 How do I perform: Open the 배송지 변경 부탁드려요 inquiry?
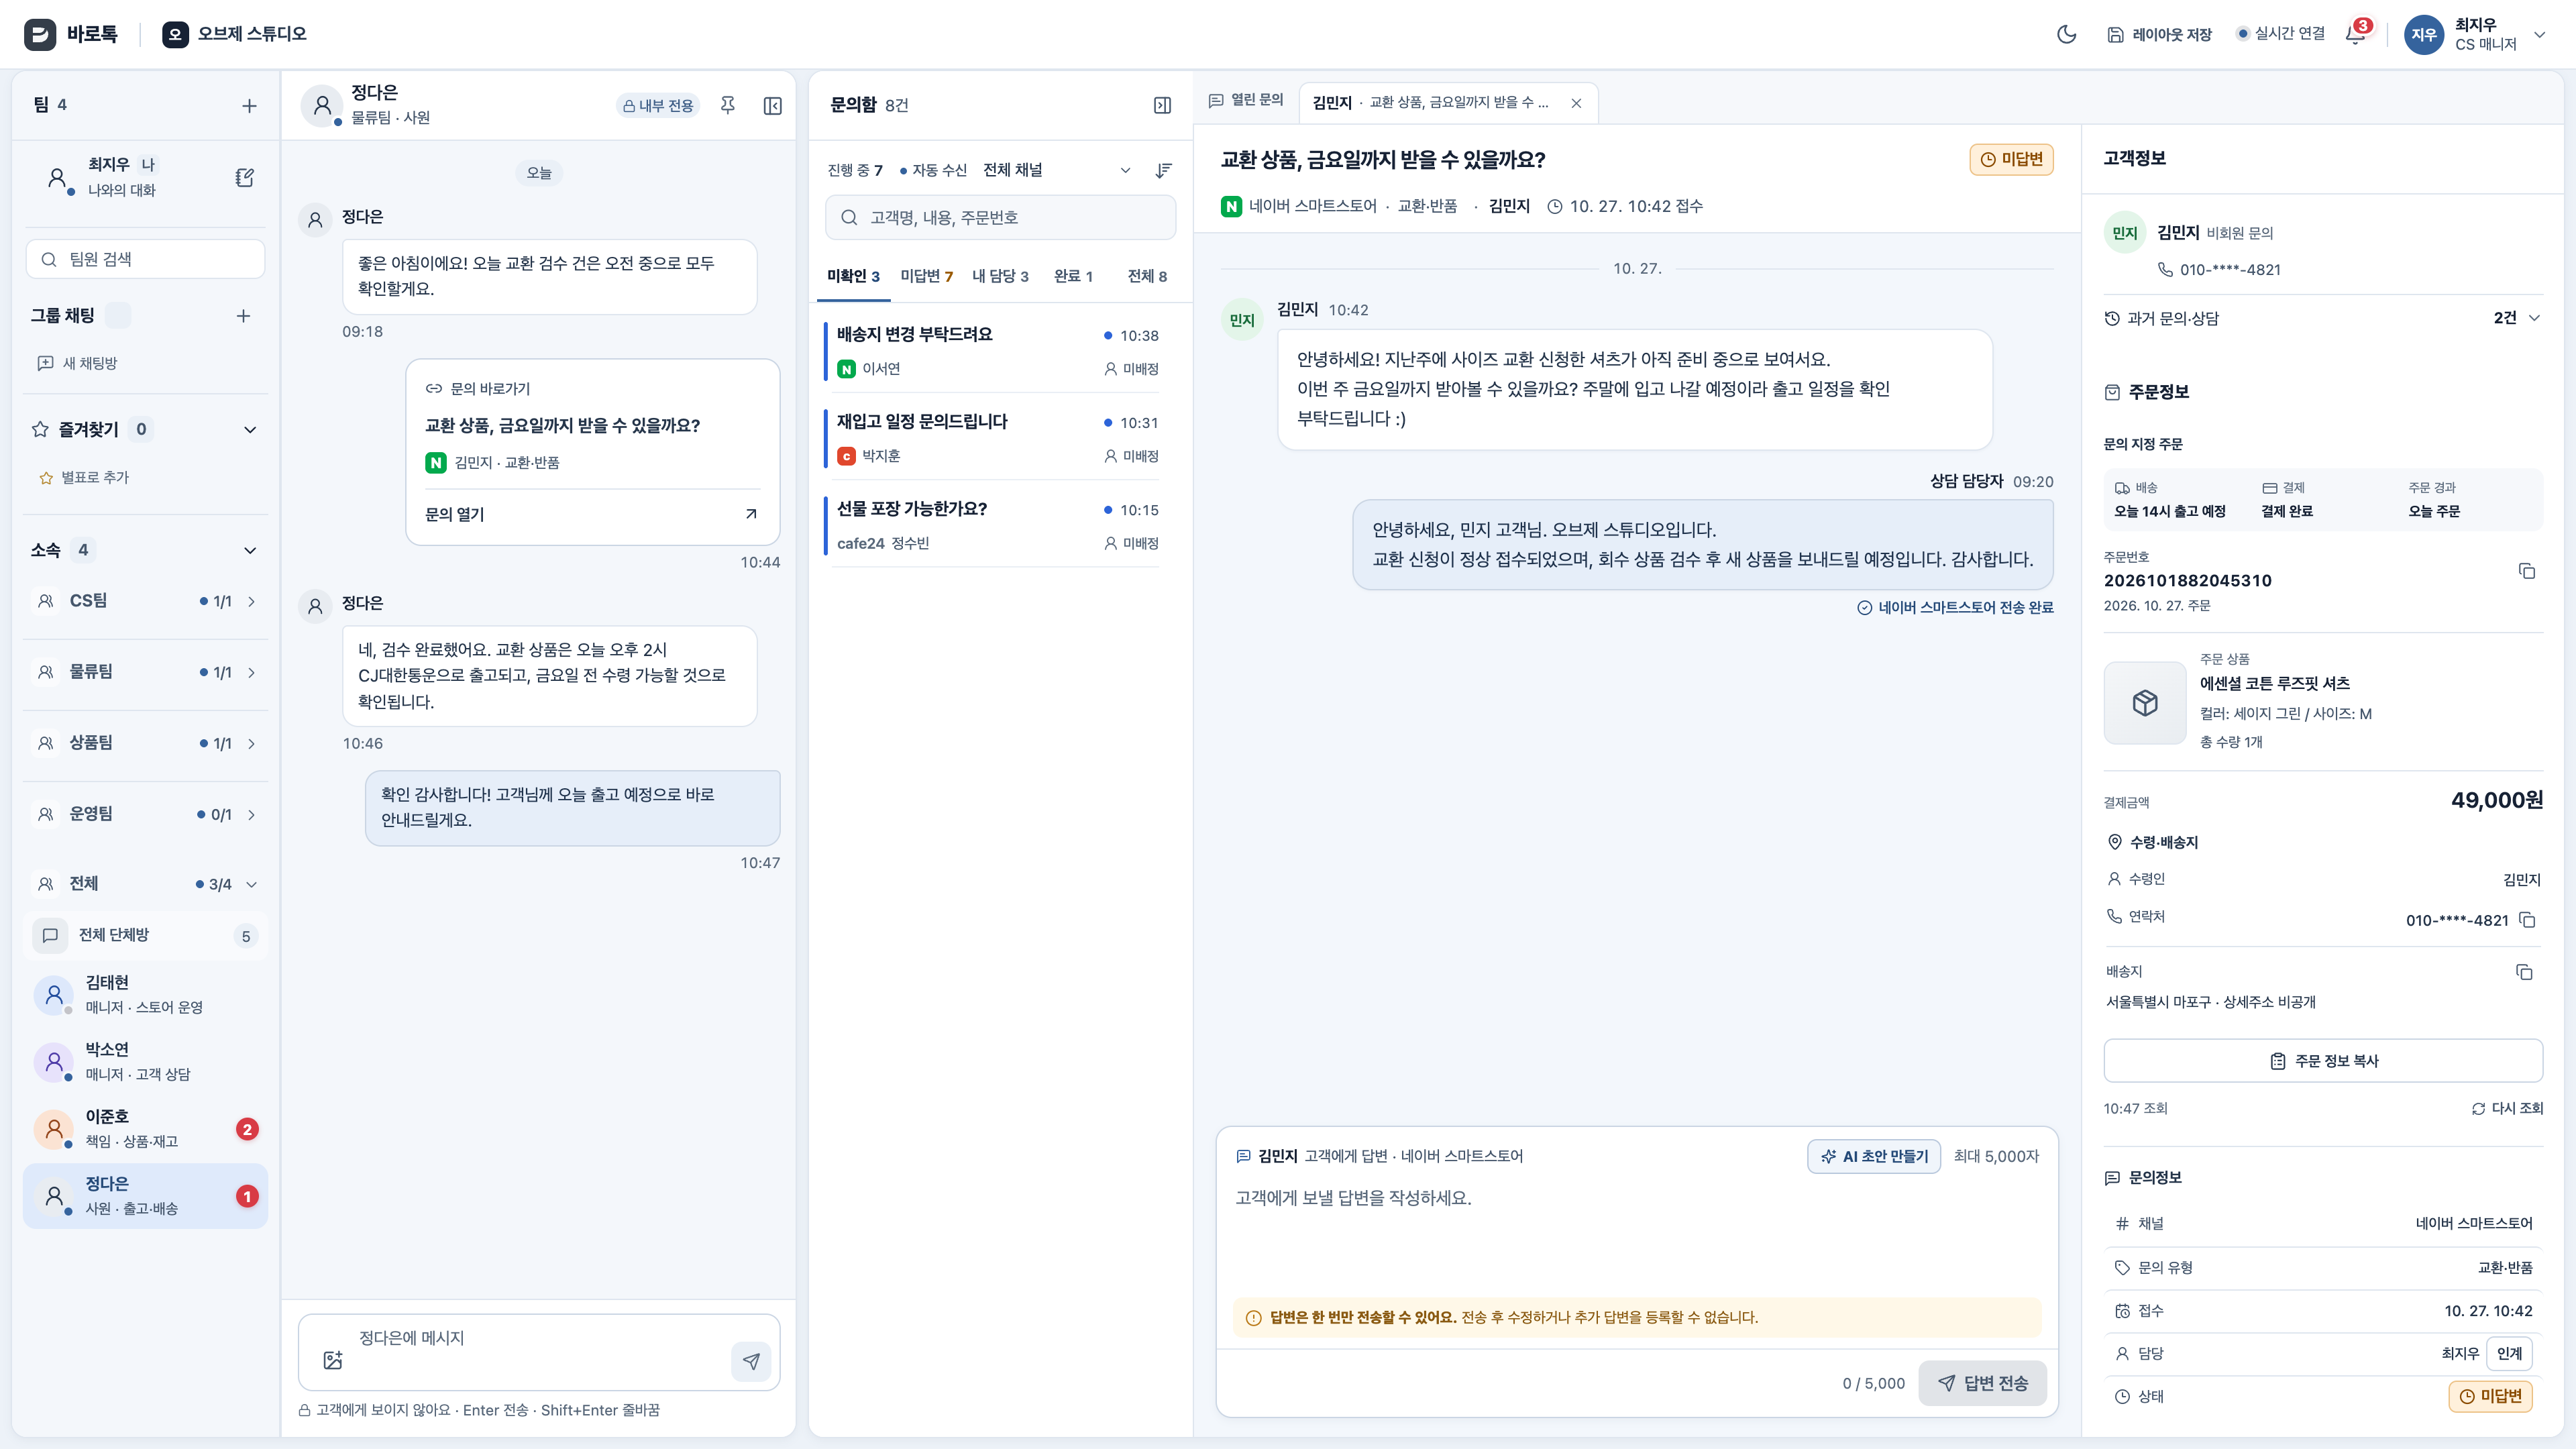point(997,351)
